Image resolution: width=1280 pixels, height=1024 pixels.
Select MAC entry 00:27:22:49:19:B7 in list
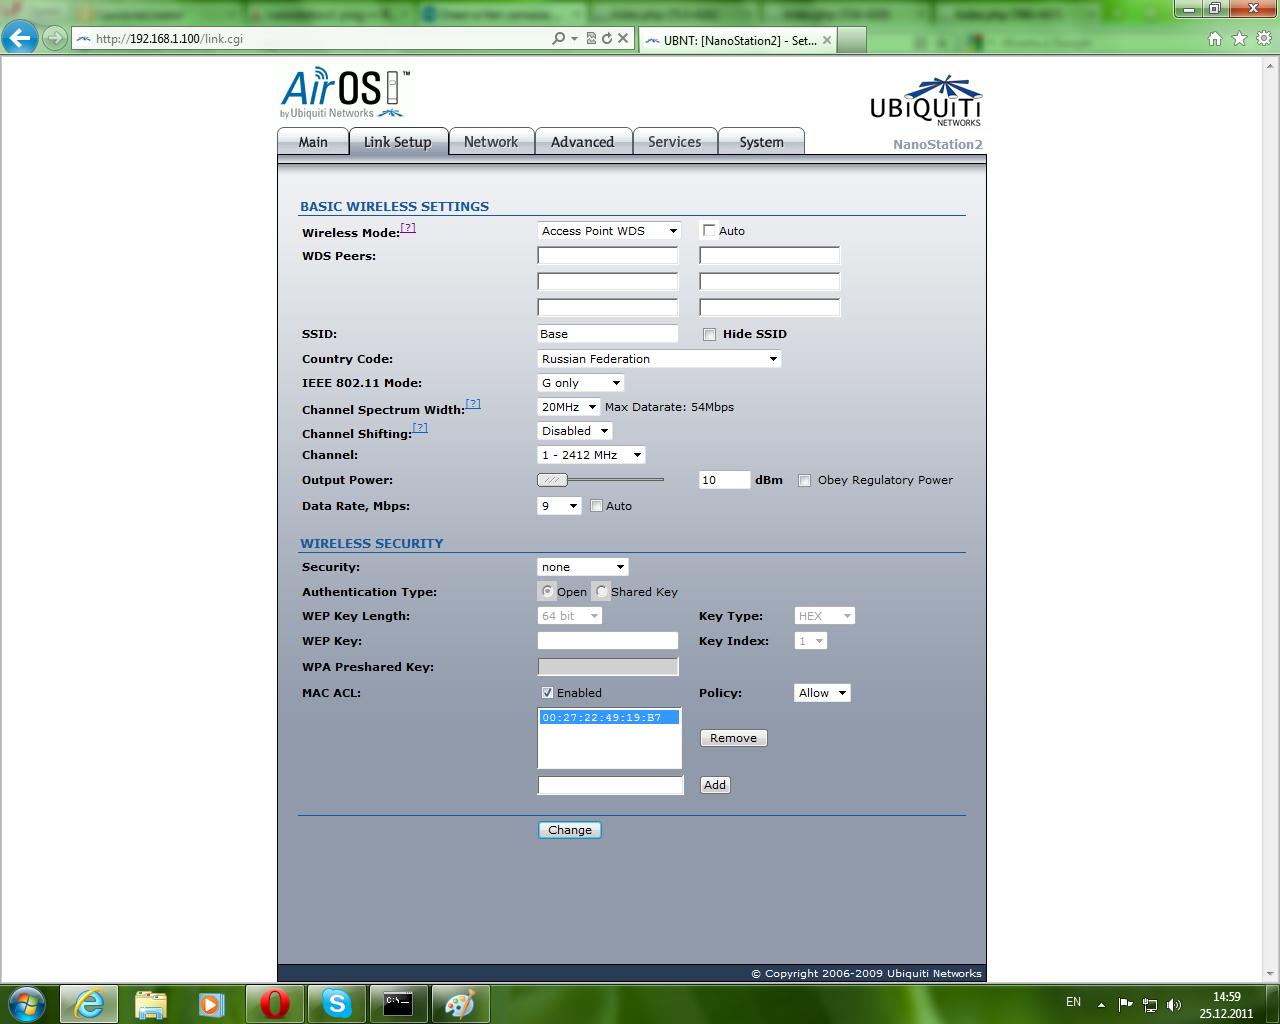point(609,717)
